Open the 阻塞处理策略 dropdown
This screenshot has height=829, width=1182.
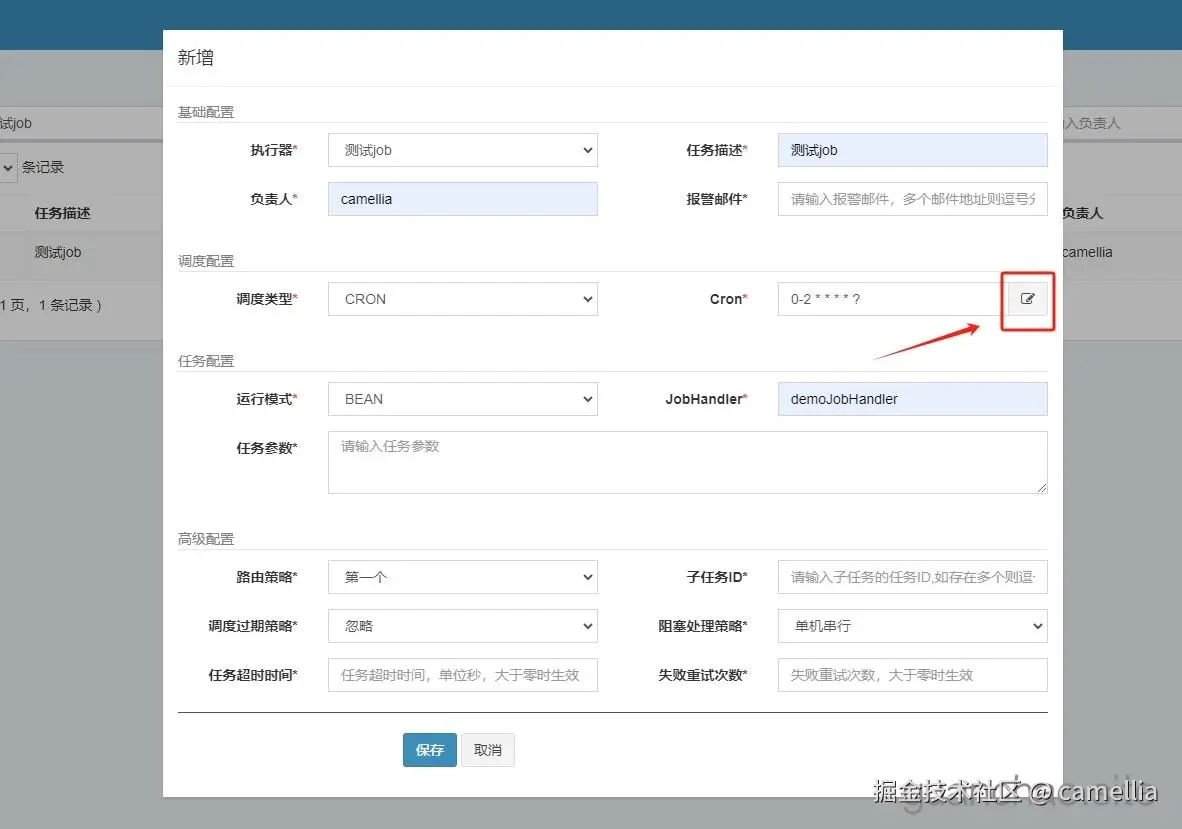tap(912, 626)
